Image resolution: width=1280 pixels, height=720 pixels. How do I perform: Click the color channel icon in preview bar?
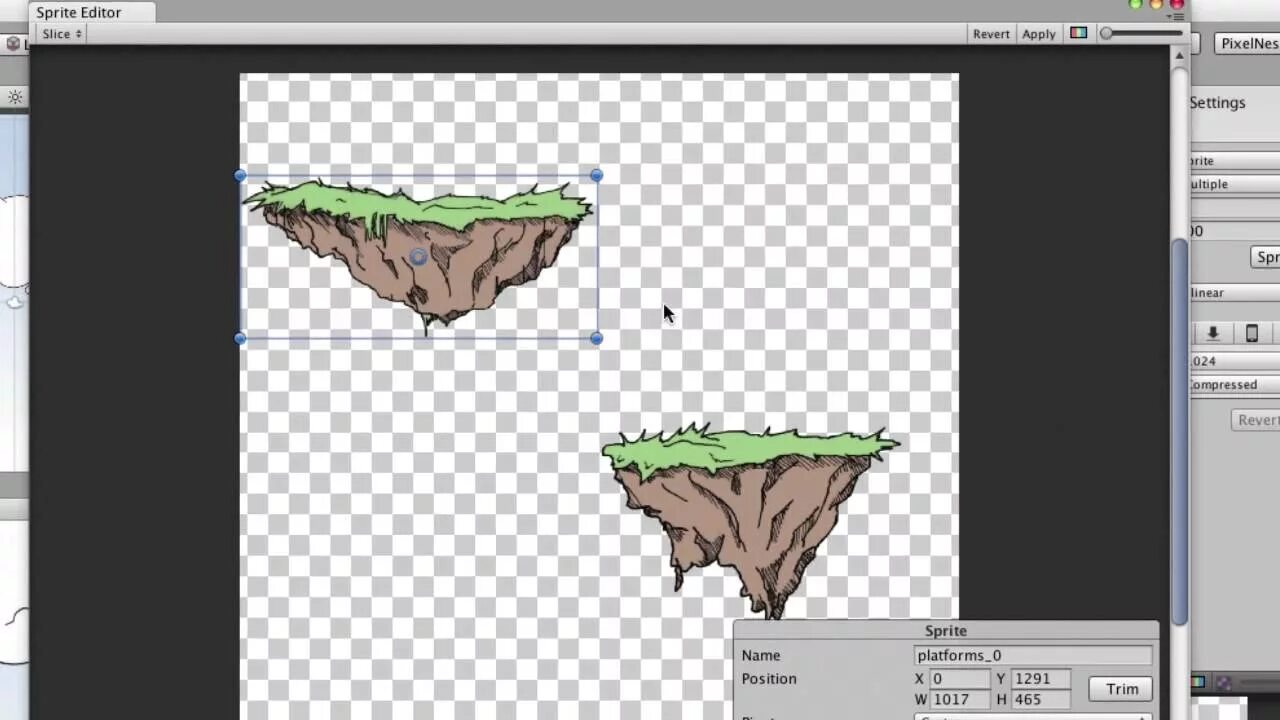pyautogui.click(x=1198, y=682)
